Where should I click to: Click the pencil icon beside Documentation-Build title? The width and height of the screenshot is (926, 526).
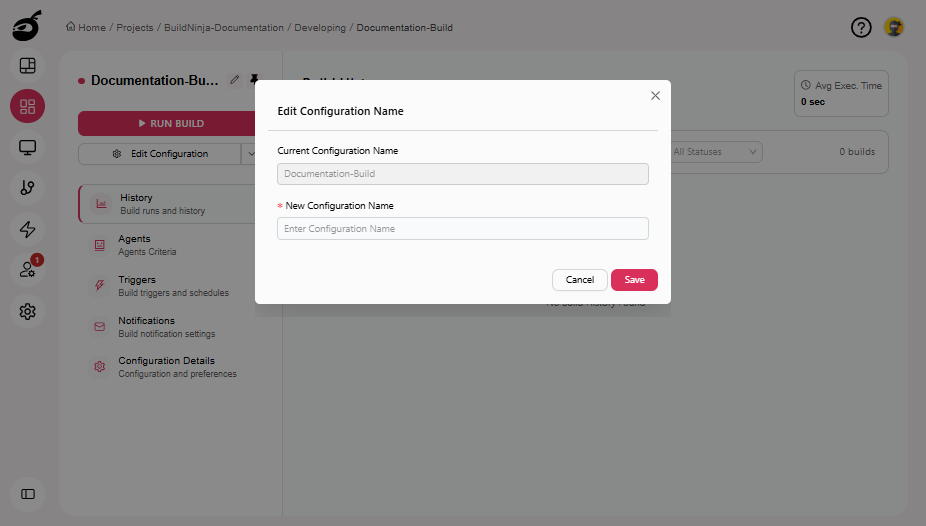[x=234, y=80]
